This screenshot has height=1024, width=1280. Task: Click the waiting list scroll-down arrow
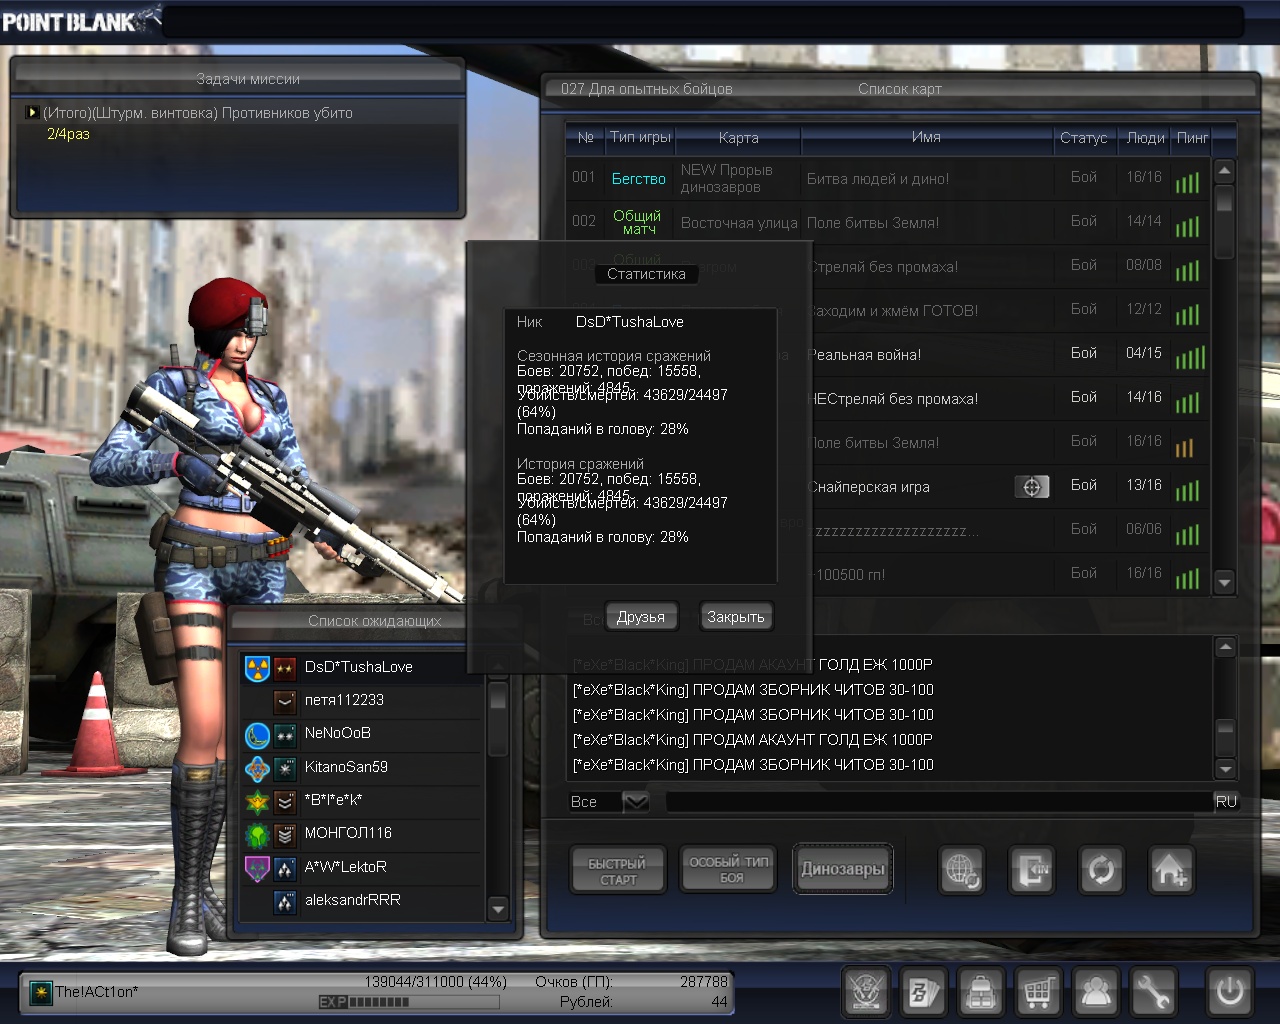497,909
